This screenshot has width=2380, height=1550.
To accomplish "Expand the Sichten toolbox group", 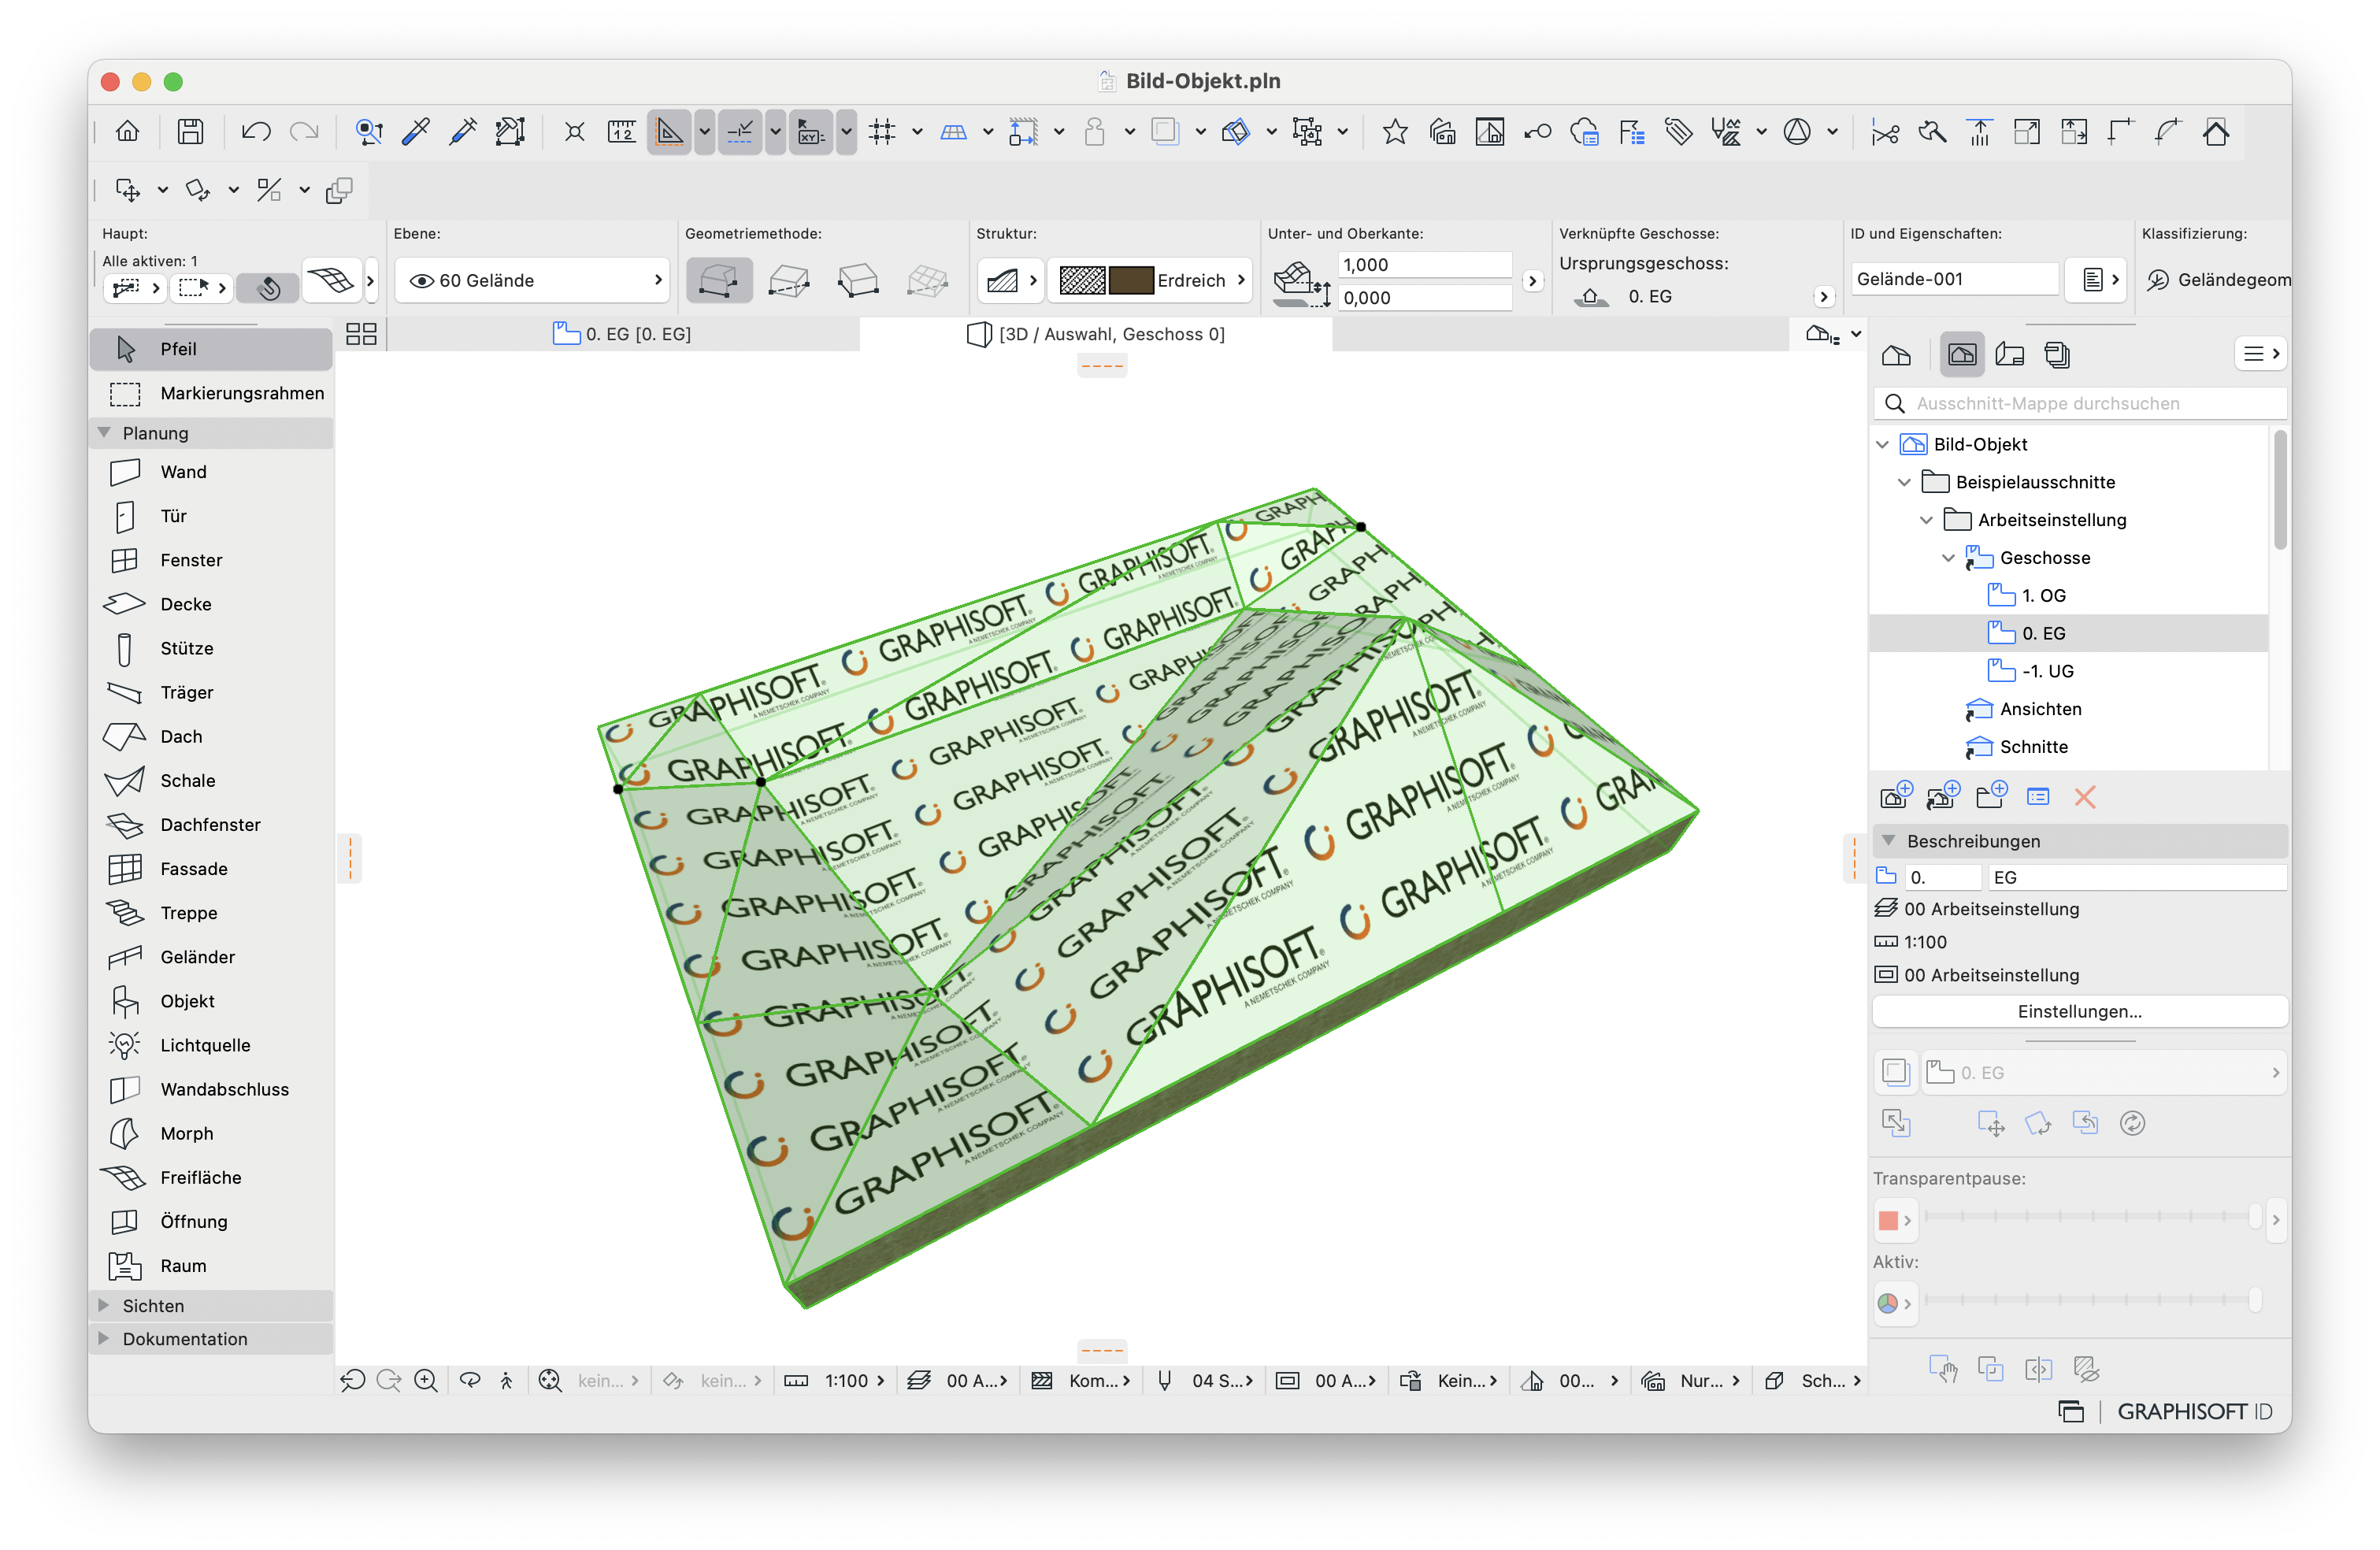I will tap(104, 1305).
